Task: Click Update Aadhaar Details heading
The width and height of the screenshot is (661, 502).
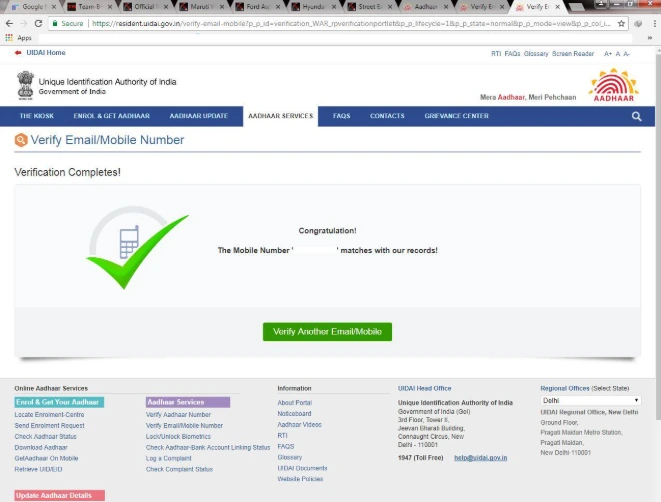Action: point(59,496)
